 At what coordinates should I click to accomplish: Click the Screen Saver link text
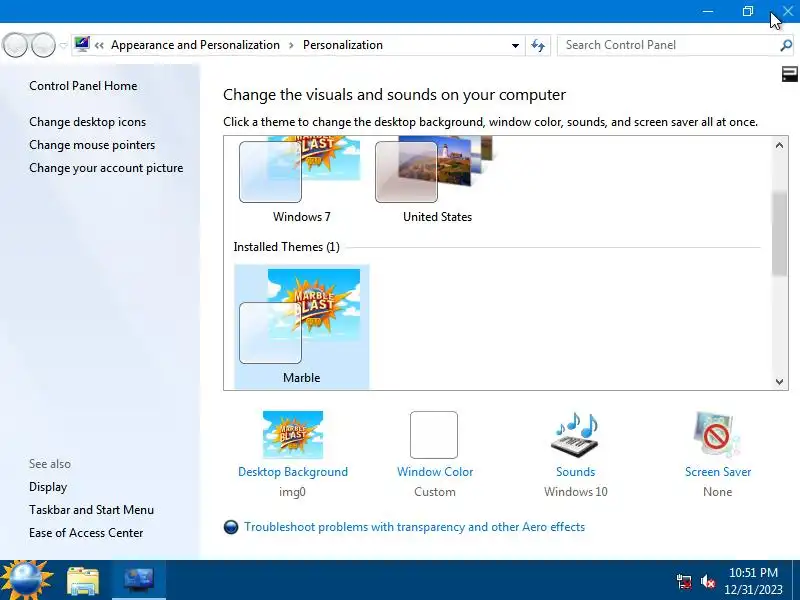(x=718, y=472)
